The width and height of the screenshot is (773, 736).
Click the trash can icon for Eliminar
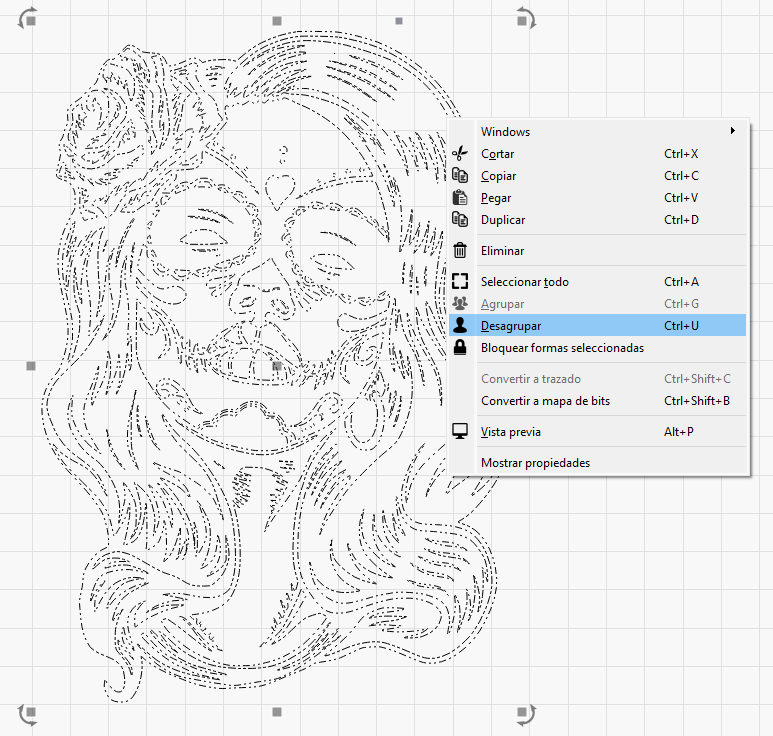pyautogui.click(x=460, y=251)
